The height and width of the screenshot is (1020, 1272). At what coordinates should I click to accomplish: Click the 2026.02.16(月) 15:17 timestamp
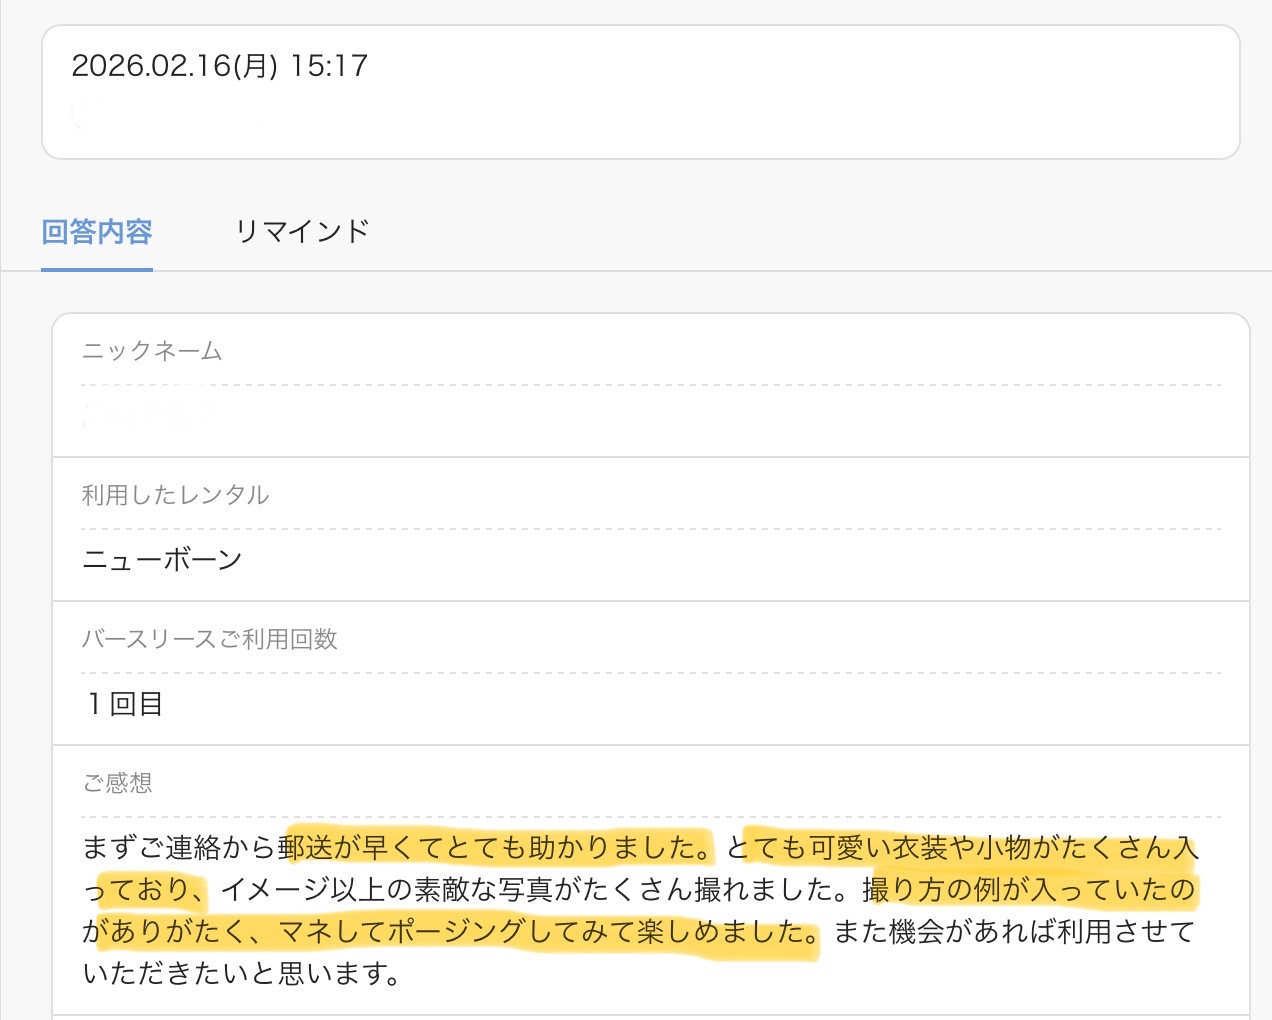click(x=220, y=66)
